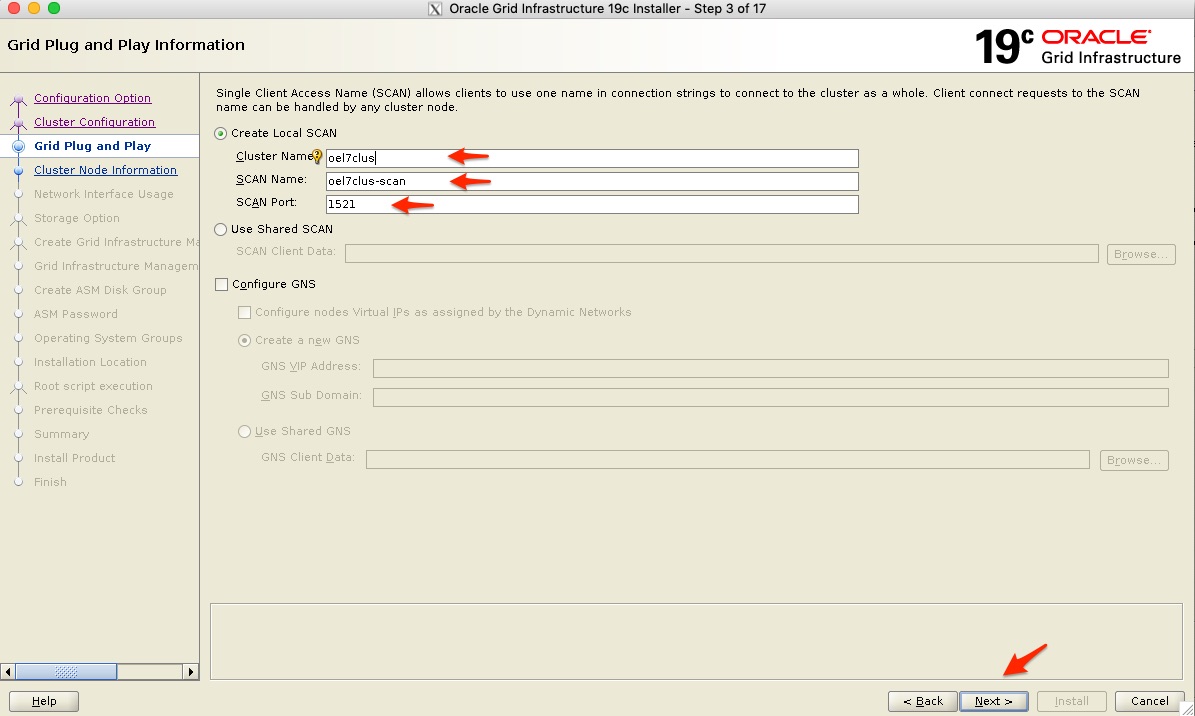
Task: Click sidebar scrollbar right arrow
Action: coord(191,672)
